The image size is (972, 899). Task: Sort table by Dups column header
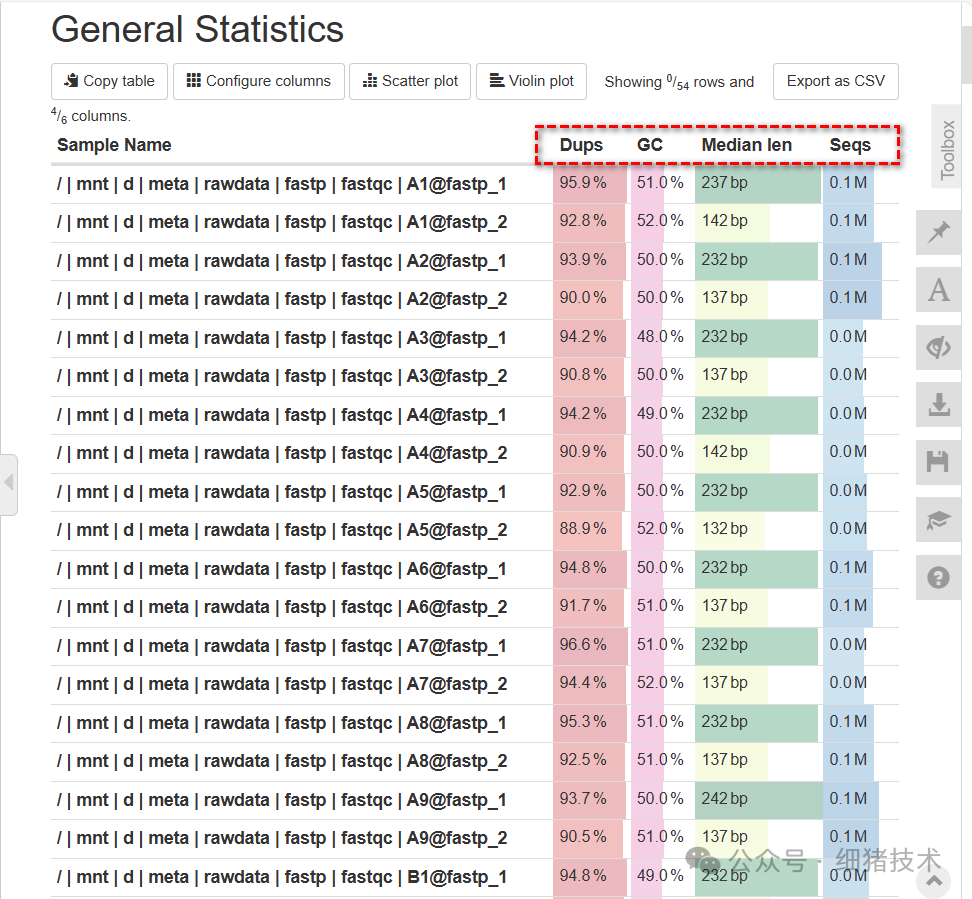pos(581,145)
